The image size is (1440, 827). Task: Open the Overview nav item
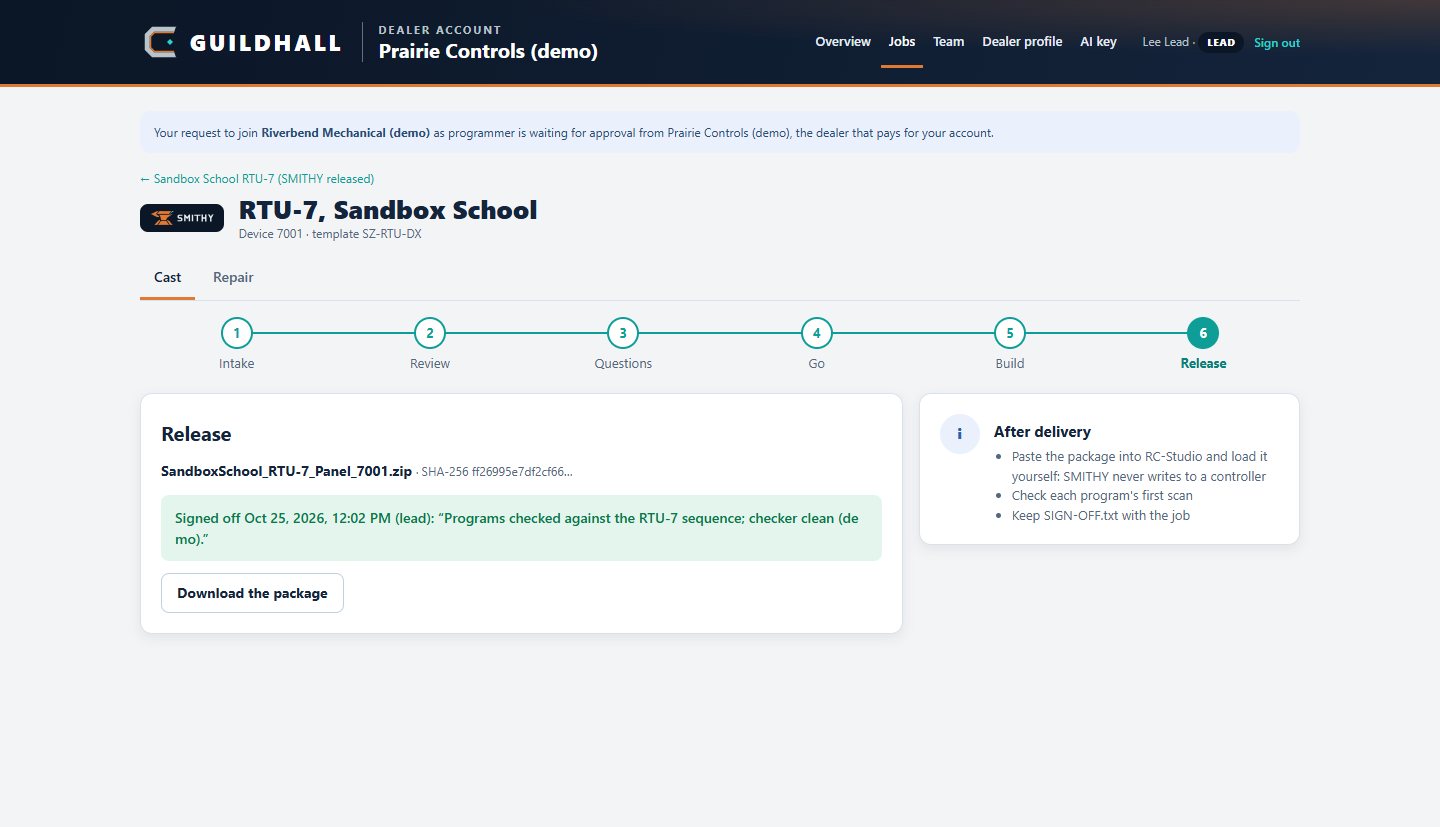coord(843,42)
